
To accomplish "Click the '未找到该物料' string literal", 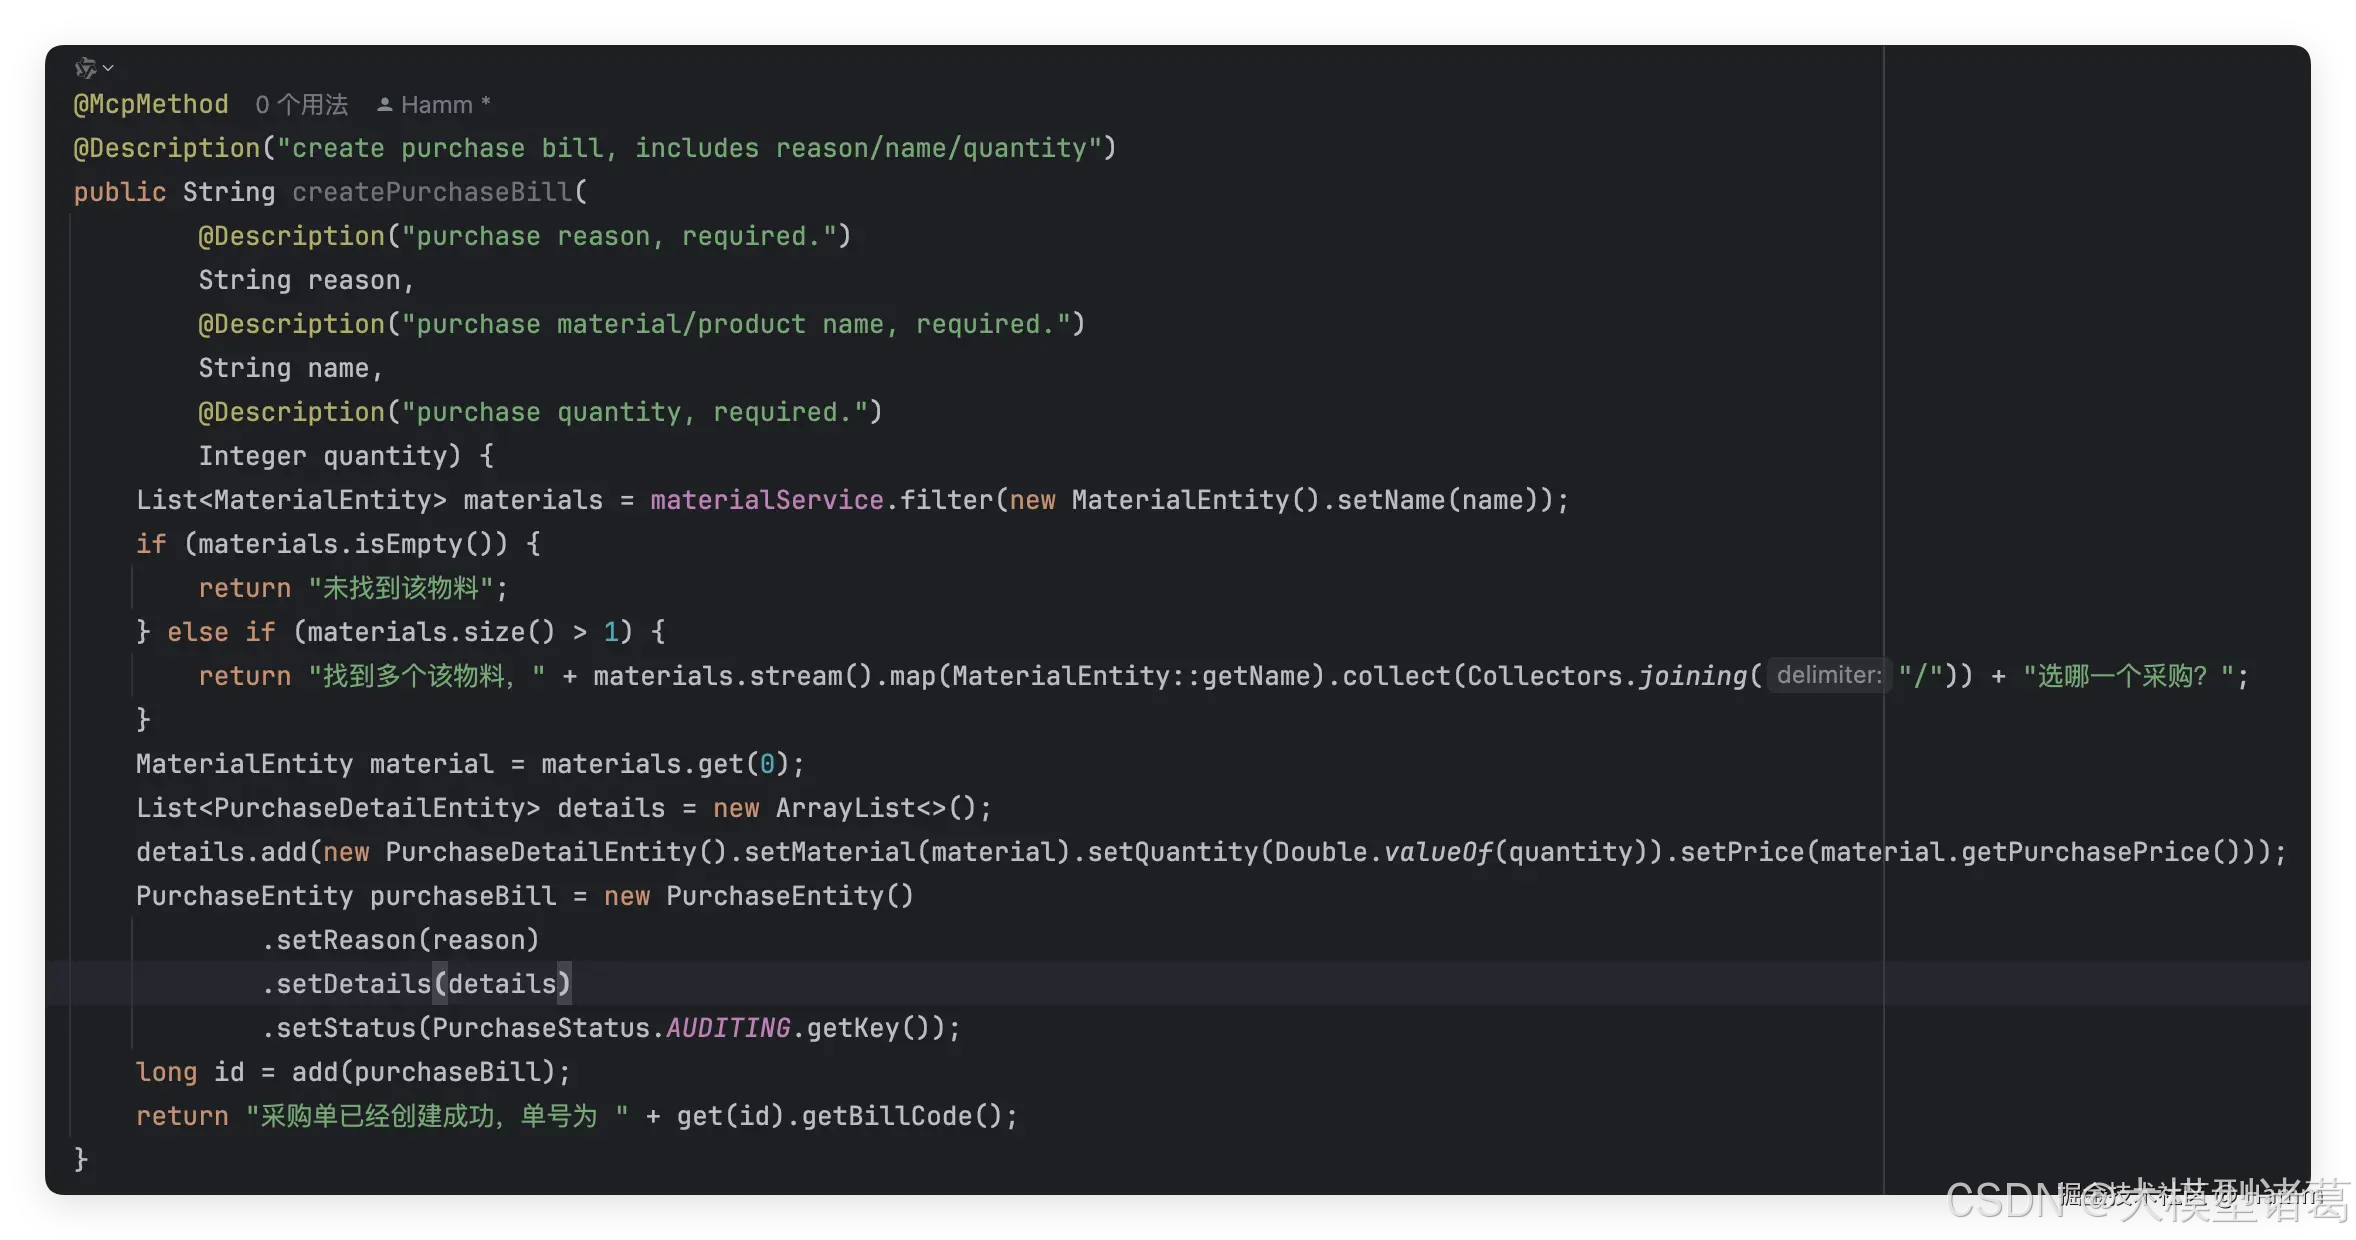I will tap(401, 588).
